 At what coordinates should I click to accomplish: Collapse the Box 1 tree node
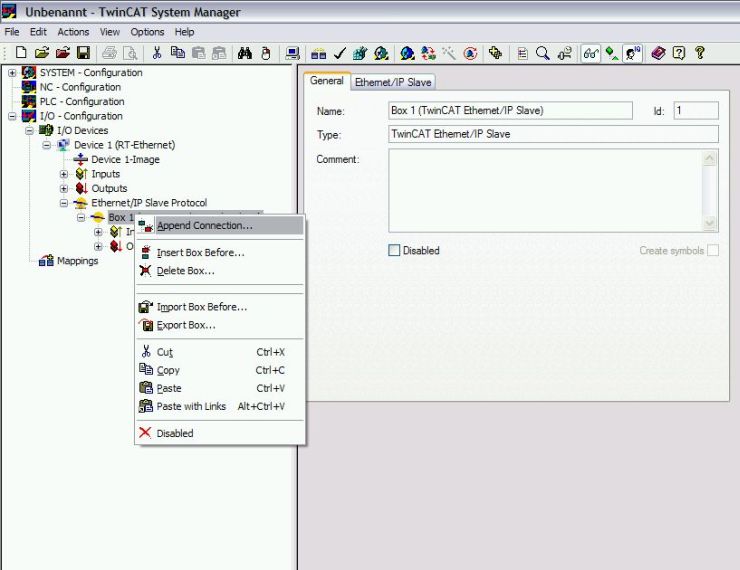(x=81, y=218)
